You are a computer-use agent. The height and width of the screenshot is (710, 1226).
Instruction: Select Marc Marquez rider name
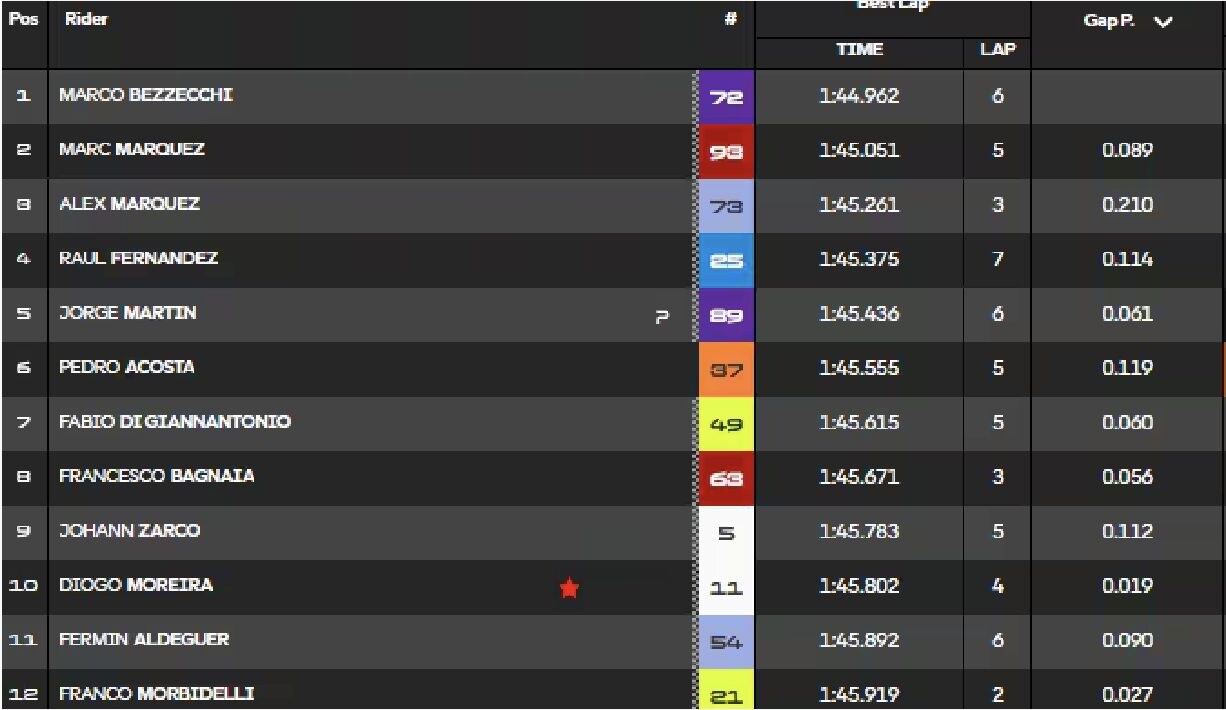click(x=132, y=149)
